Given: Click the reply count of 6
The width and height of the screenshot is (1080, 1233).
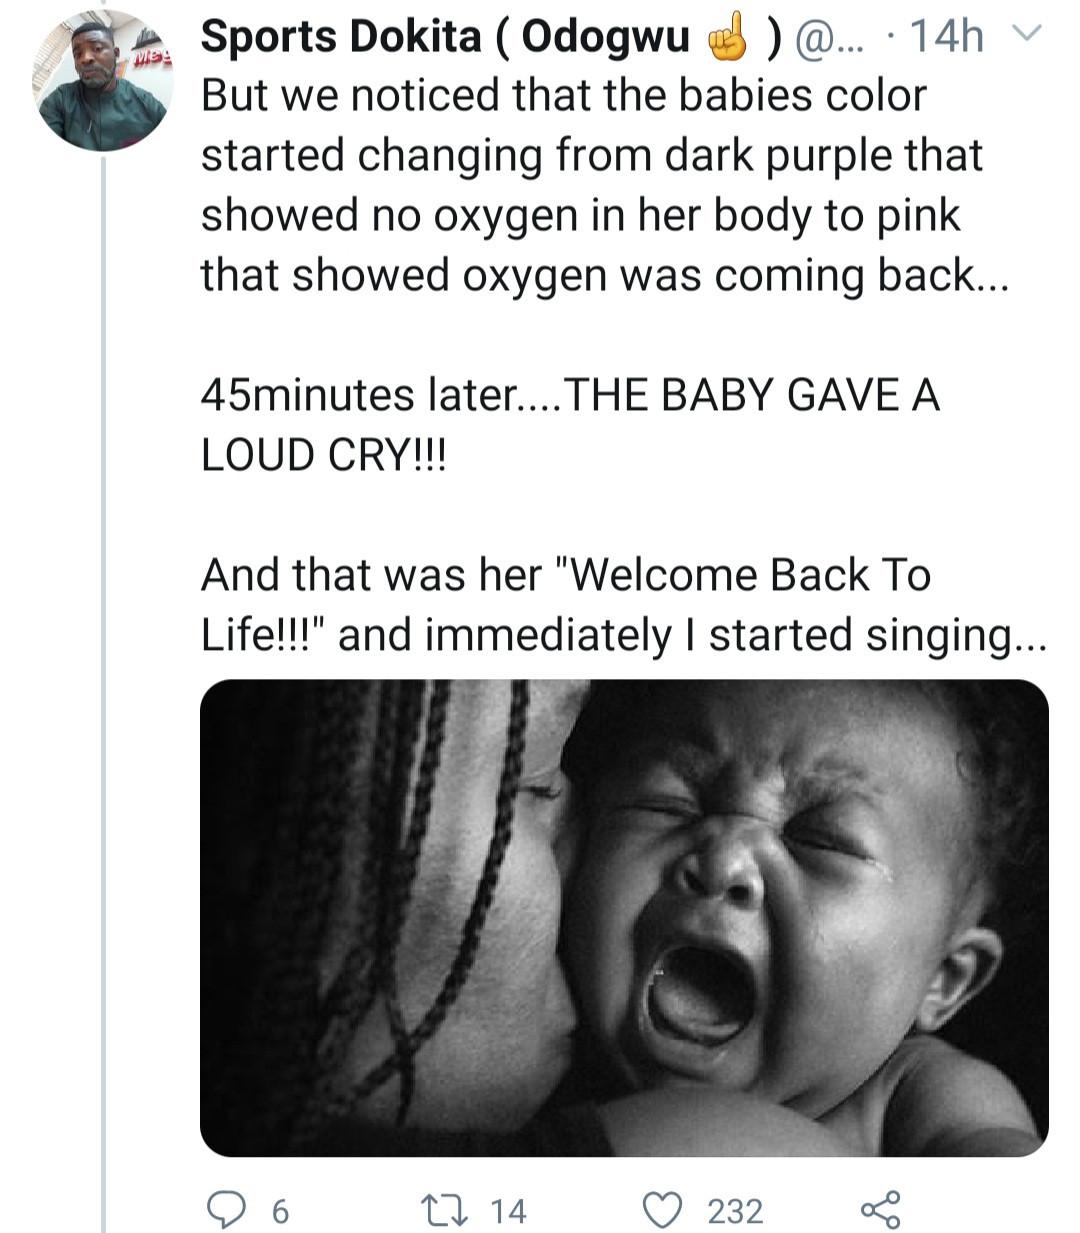Looking at the screenshot, I should coord(280,1211).
